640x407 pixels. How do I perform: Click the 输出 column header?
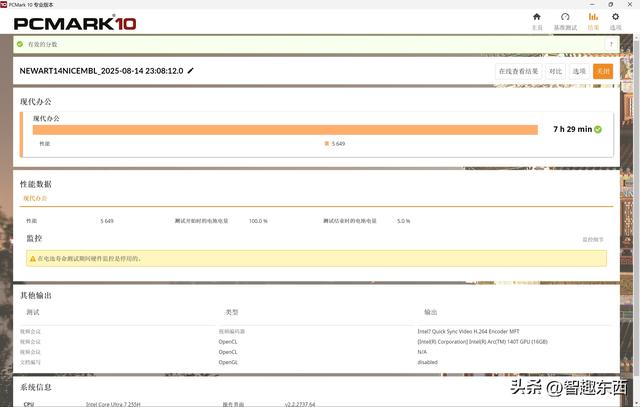[431, 312]
